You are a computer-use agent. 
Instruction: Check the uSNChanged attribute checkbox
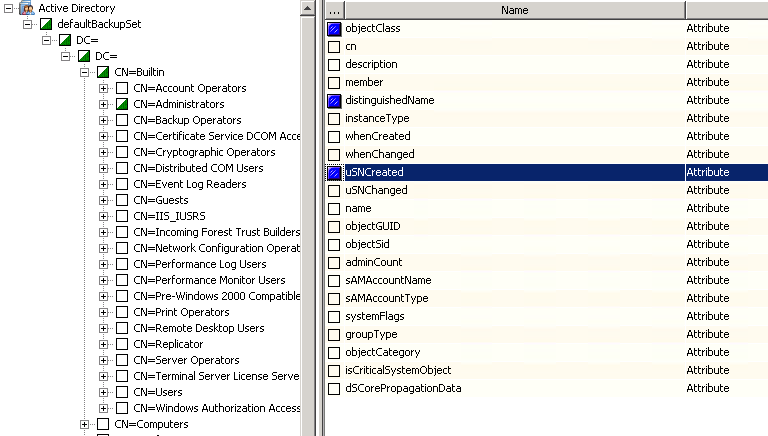click(x=334, y=191)
